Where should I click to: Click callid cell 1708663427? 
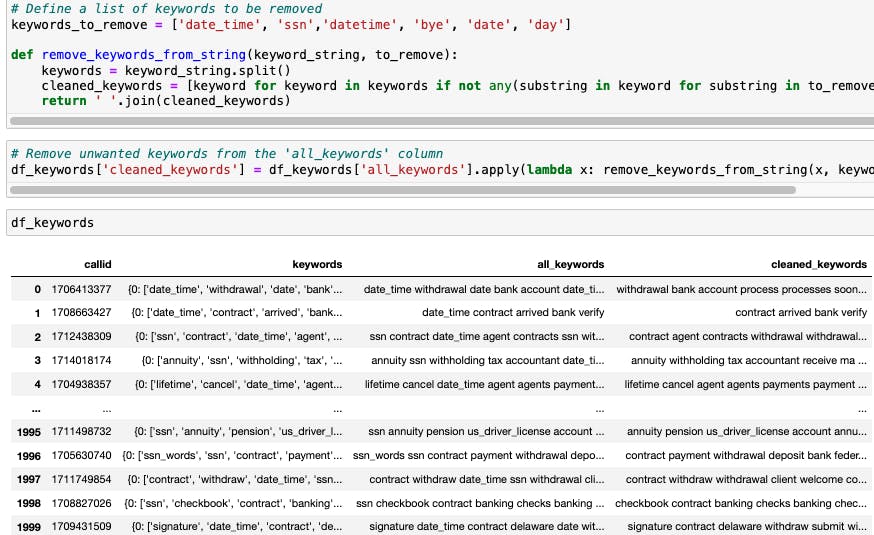tap(81, 312)
